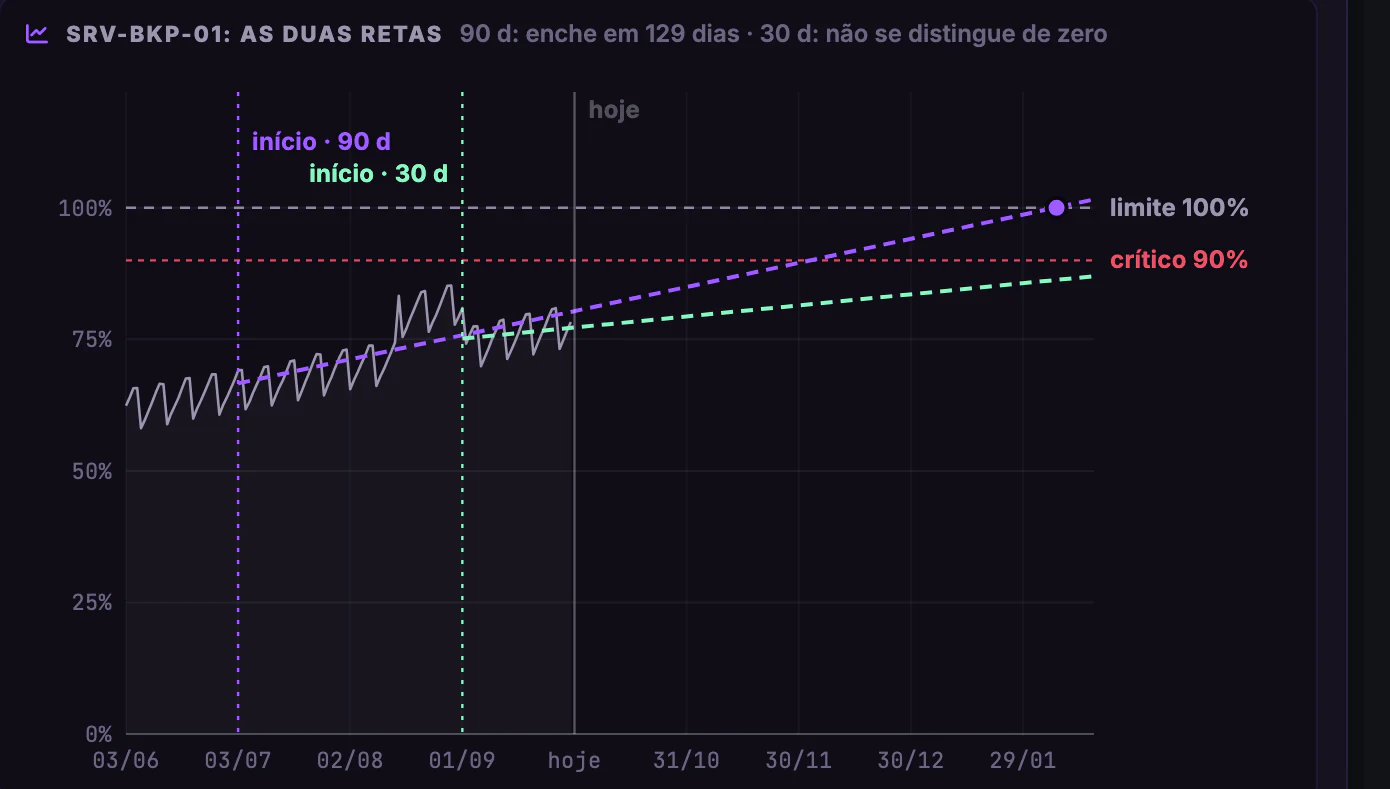Viewport: 1390px width, 789px height.
Task: Click the trend chart icon beside SRV-BKP-01
Action: pyautogui.click(x=37, y=34)
